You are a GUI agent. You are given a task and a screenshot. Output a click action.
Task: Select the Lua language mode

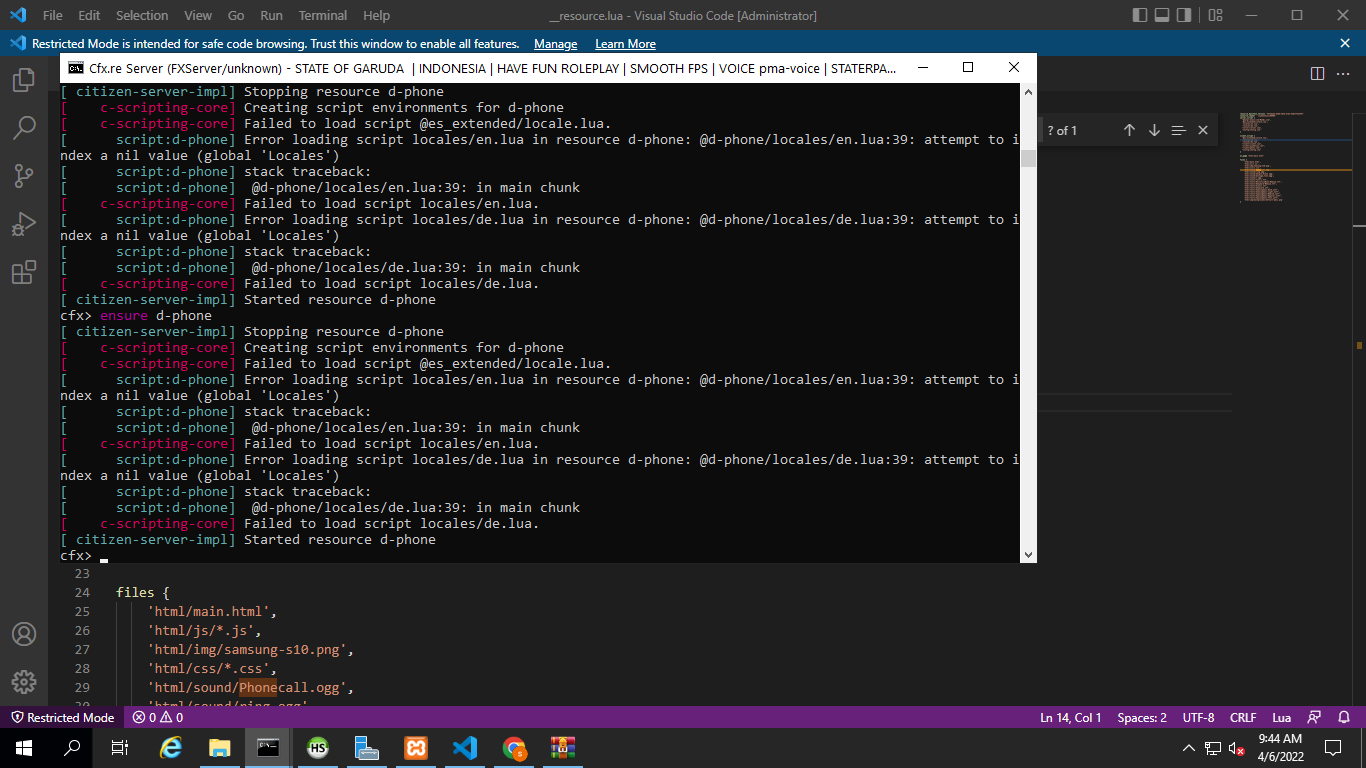[x=1281, y=717]
